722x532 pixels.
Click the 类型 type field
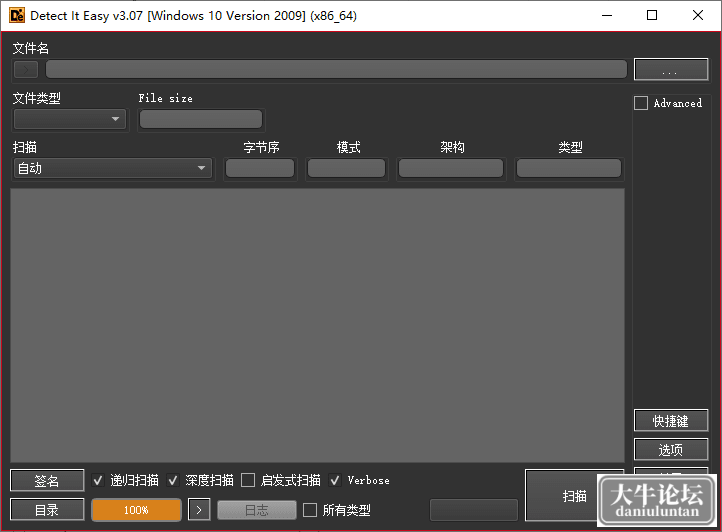click(x=569, y=168)
